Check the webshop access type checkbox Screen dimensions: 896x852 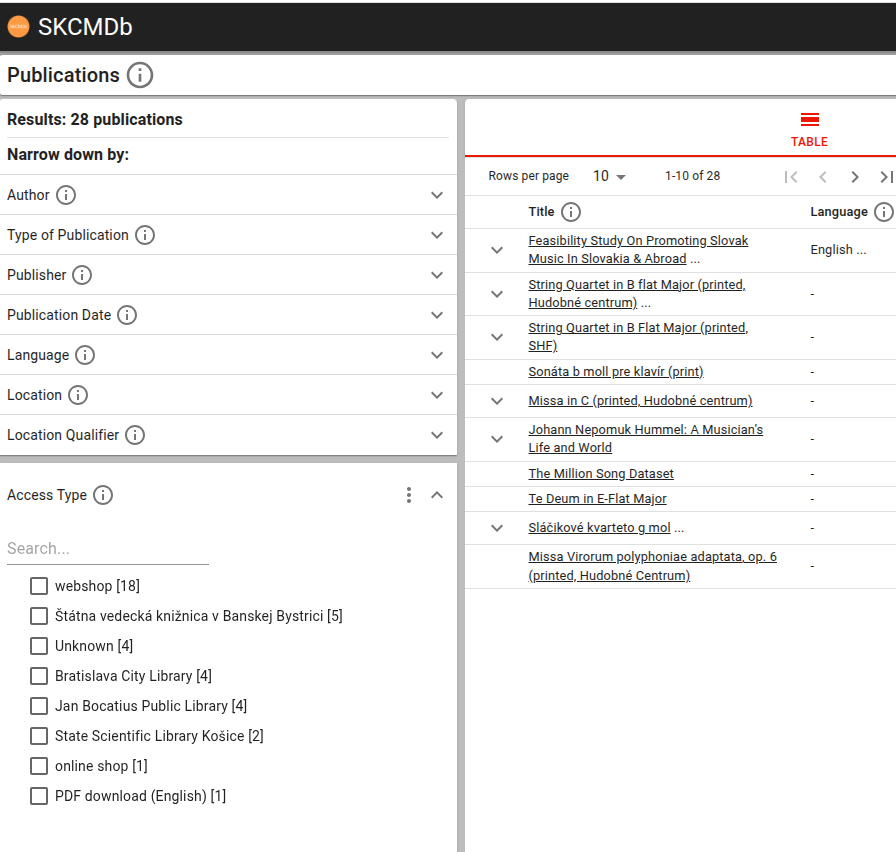(x=39, y=586)
